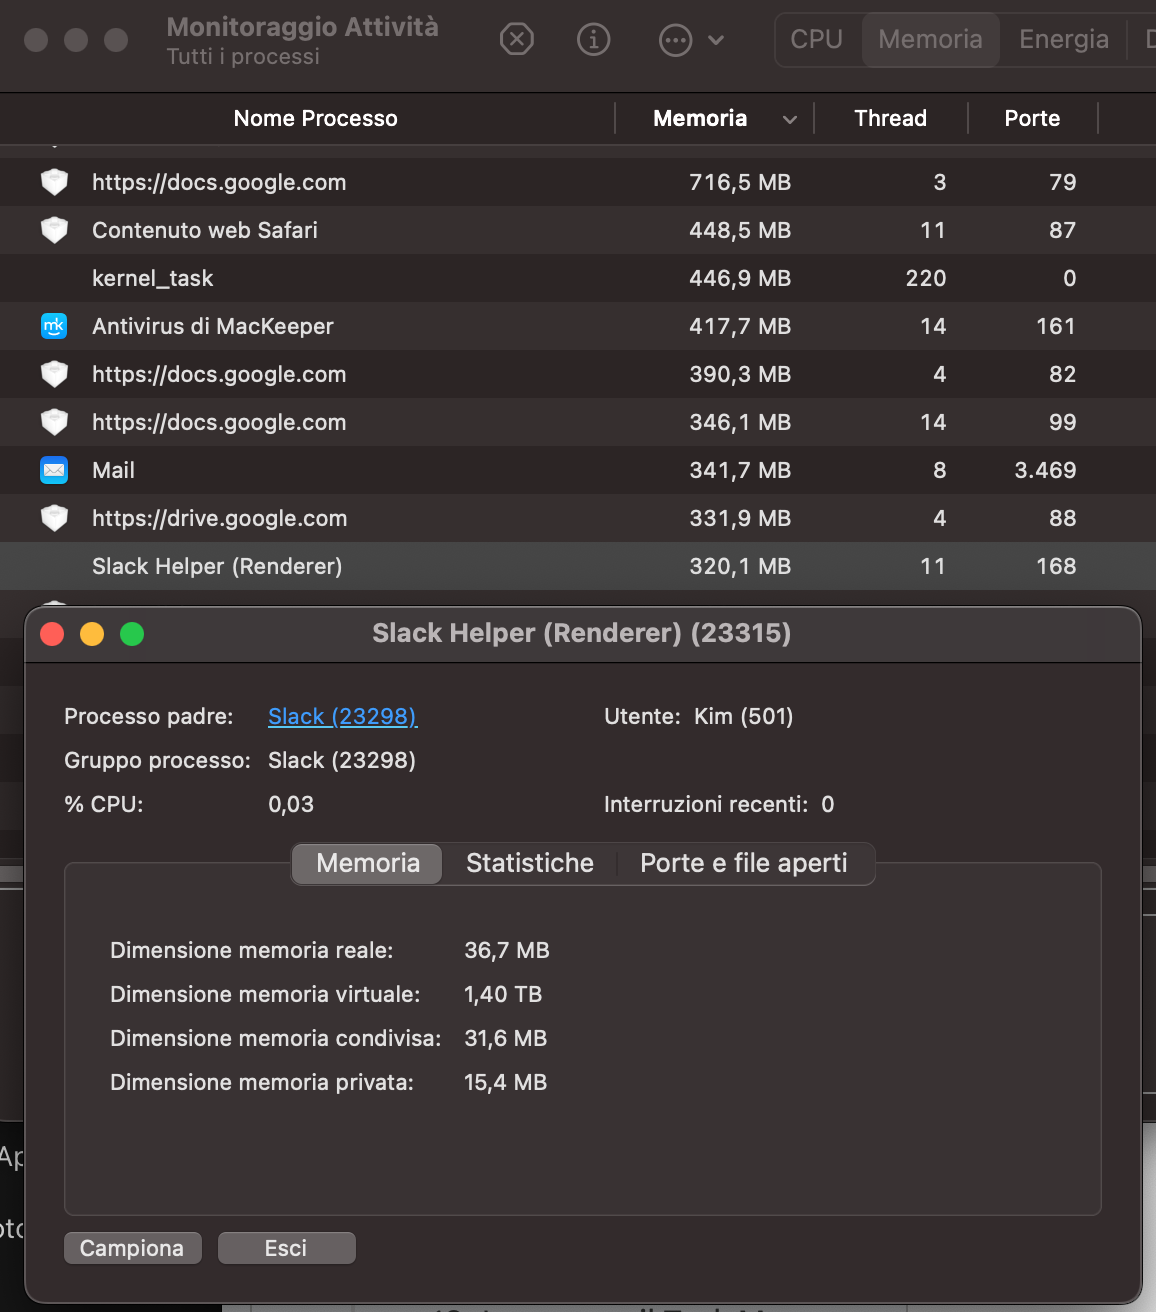The width and height of the screenshot is (1156, 1312).
Task: Click the stop process X icon
Action: click(x=516, y=40)
